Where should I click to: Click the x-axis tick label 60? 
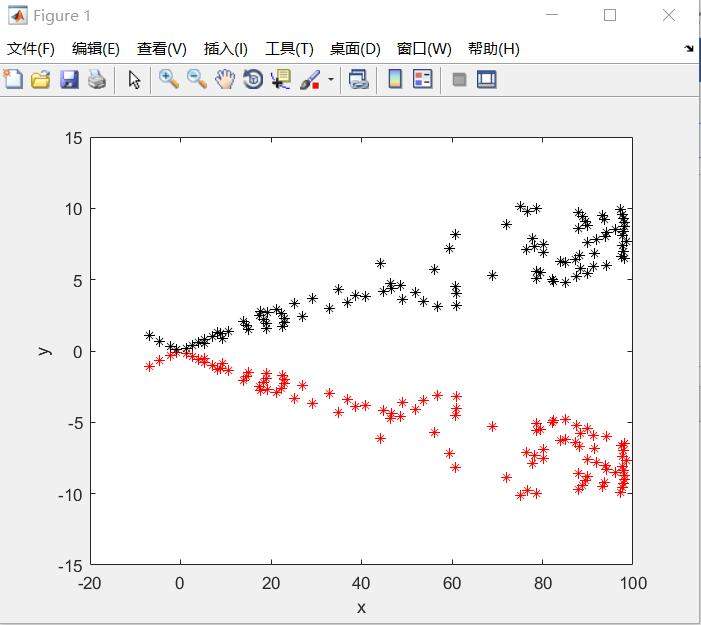coord(452,583)
